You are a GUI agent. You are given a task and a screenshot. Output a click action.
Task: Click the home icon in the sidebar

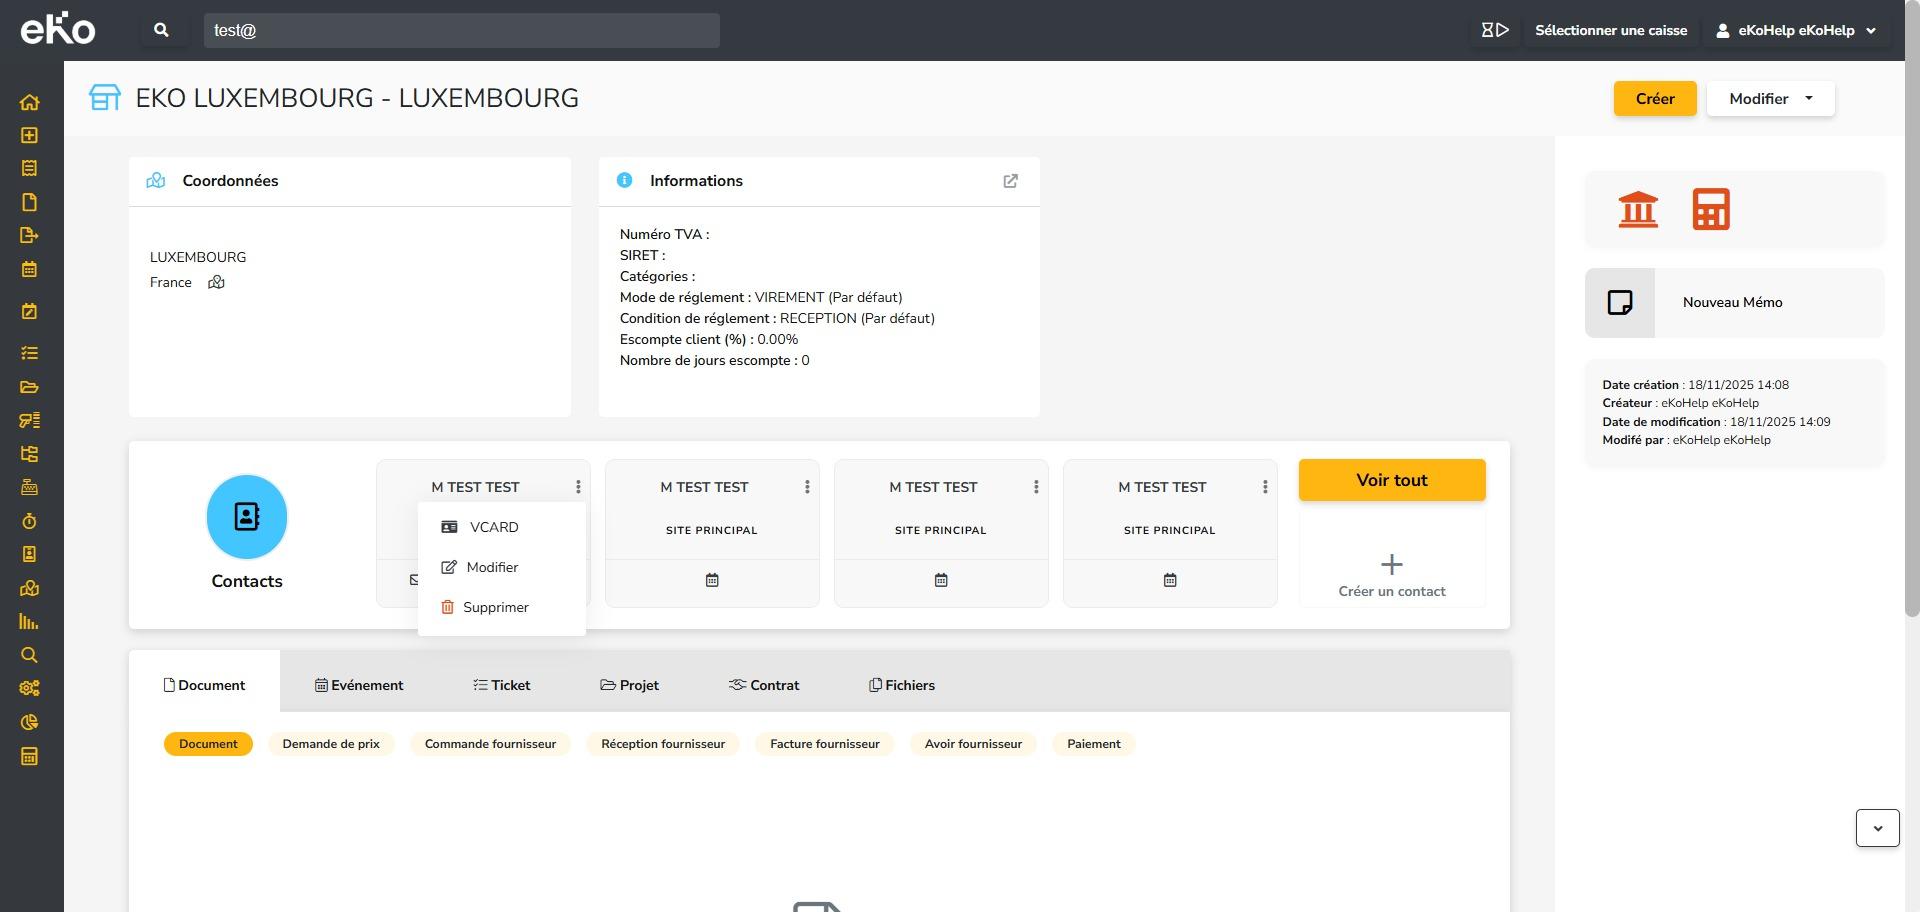tap(29, 102)
